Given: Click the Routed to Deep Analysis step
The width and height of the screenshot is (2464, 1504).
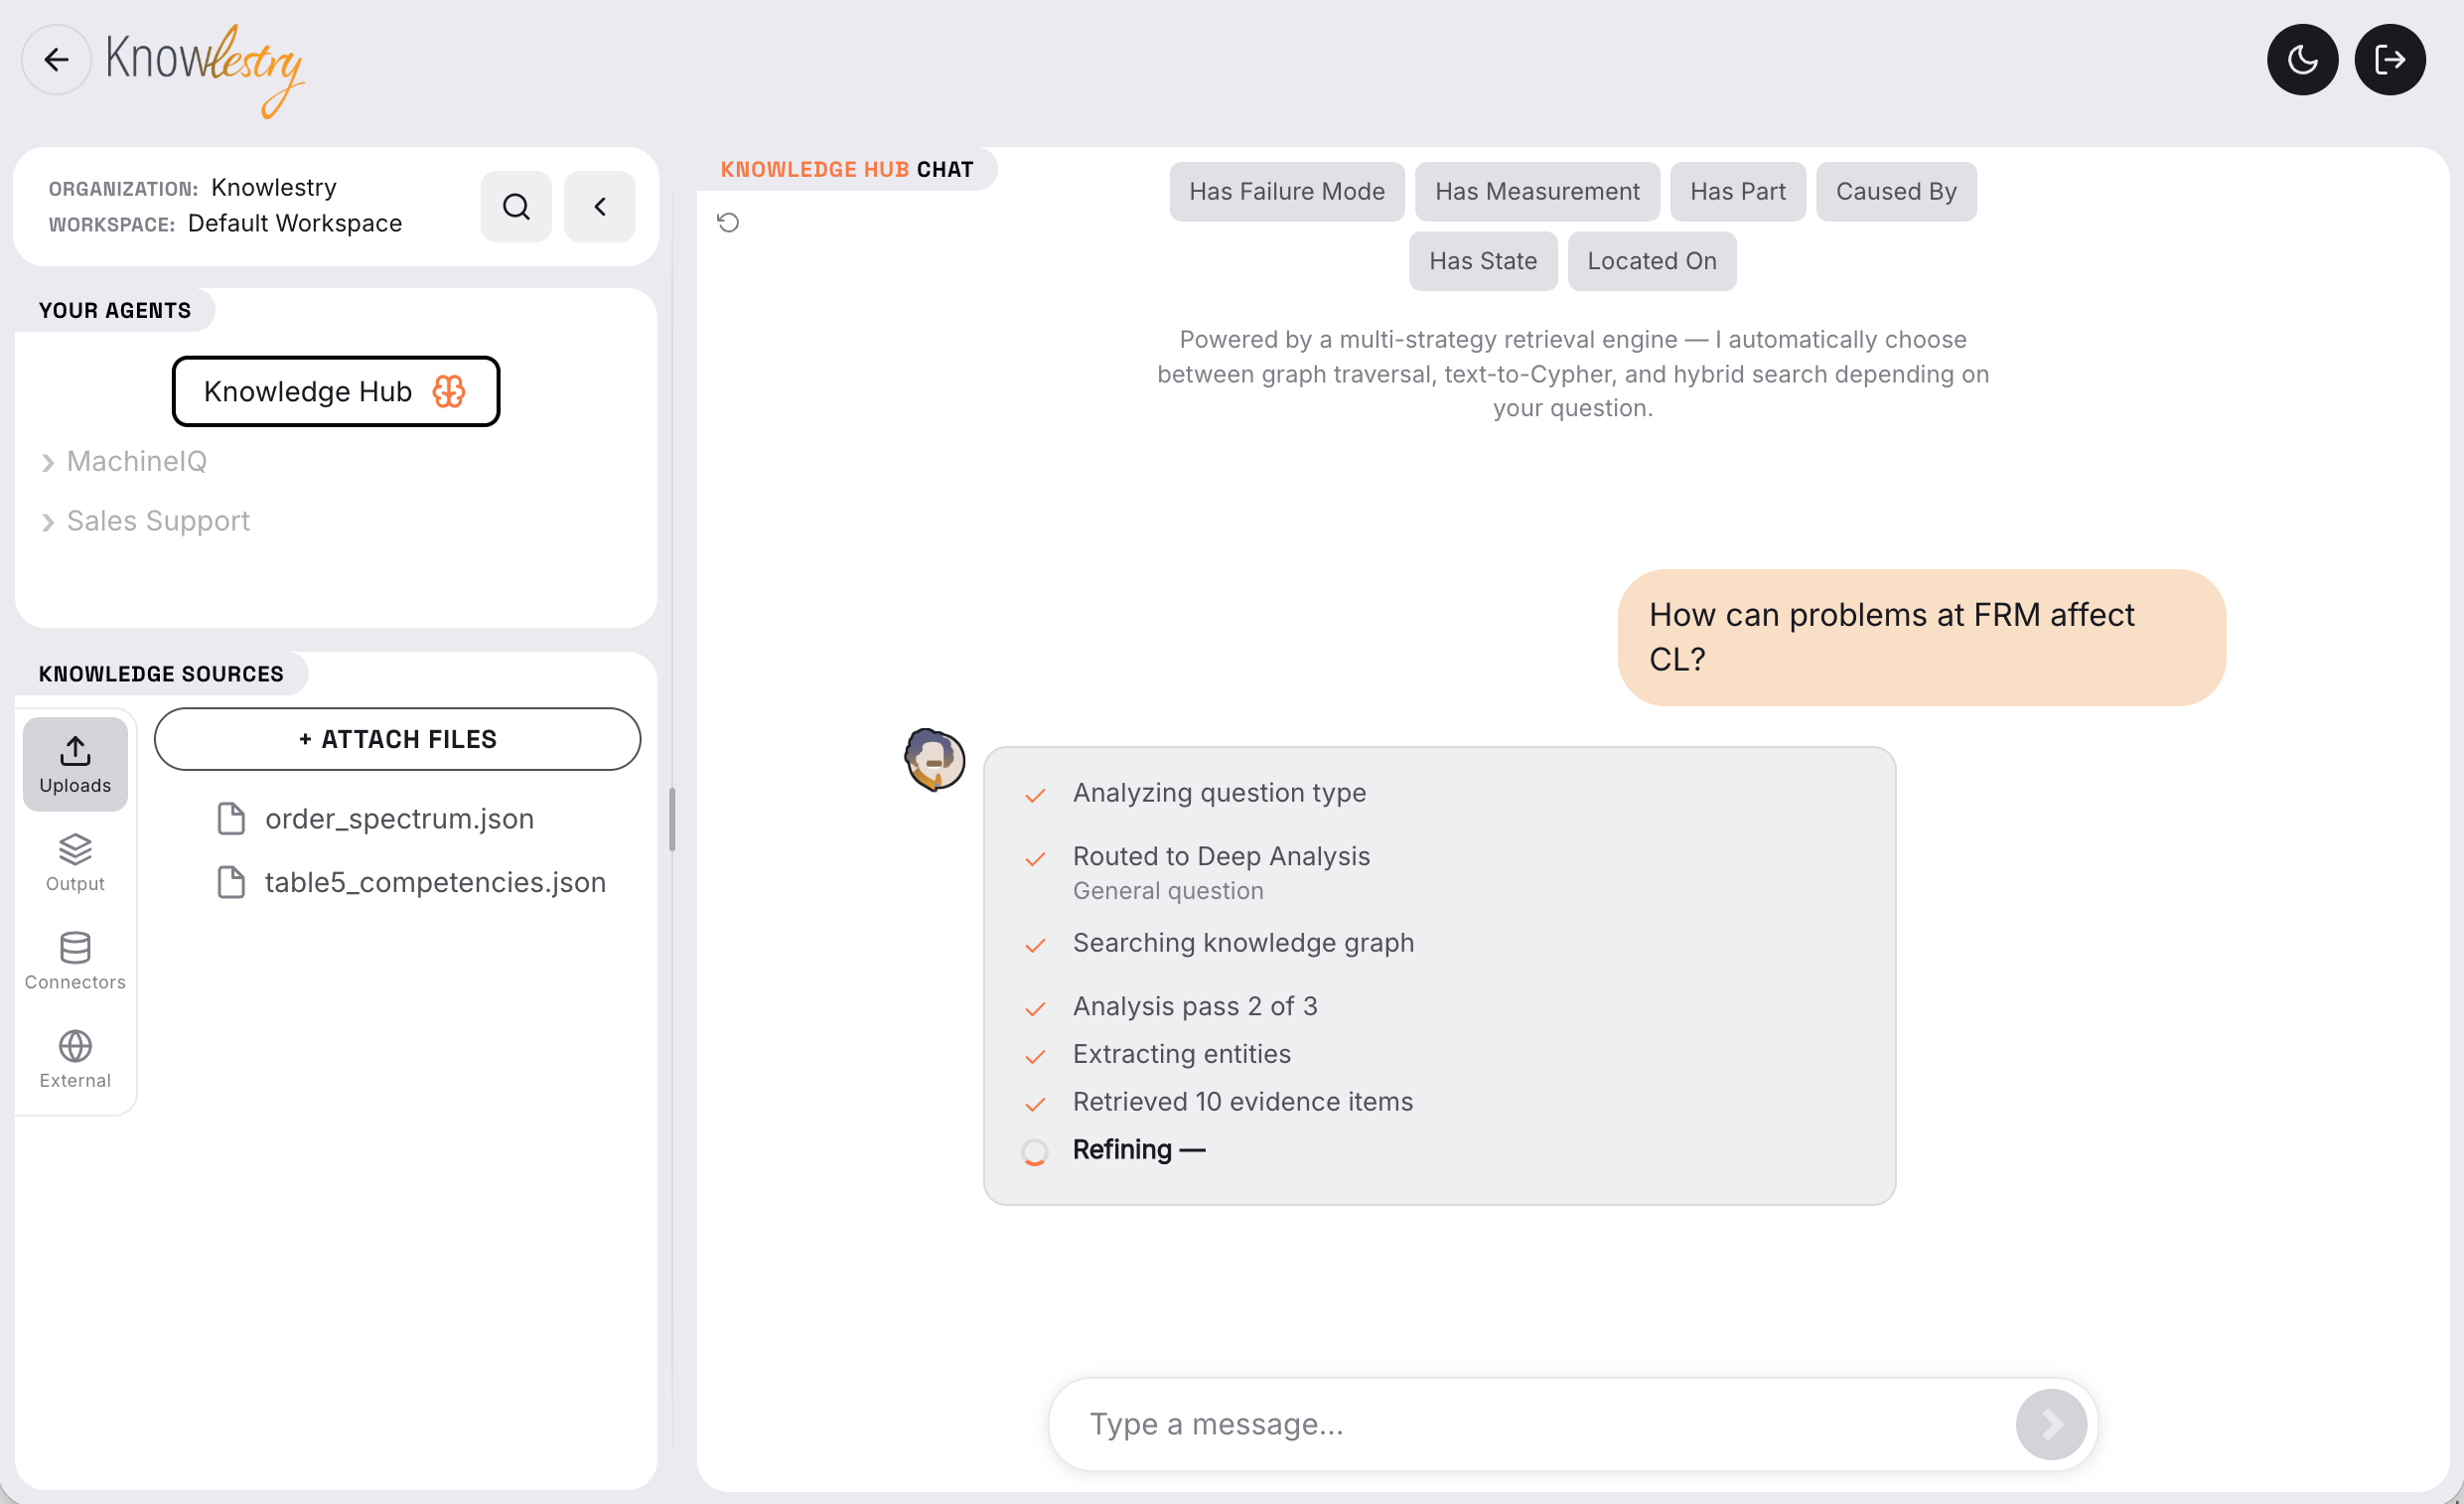Looking at the screenshot, I should [1221, 857].
